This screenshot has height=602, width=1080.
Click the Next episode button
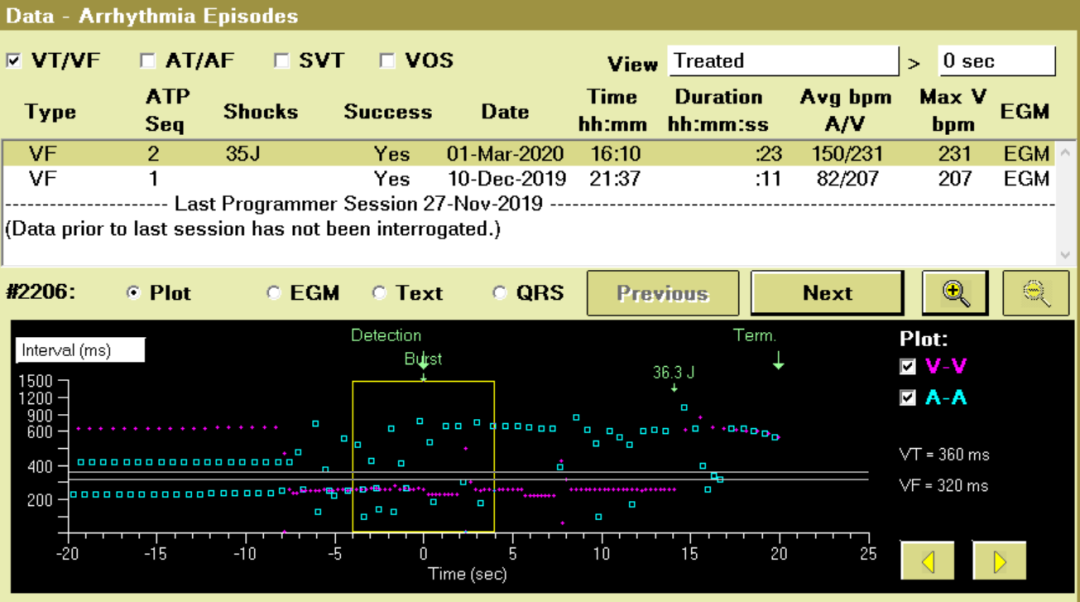(x=827, y=293)
